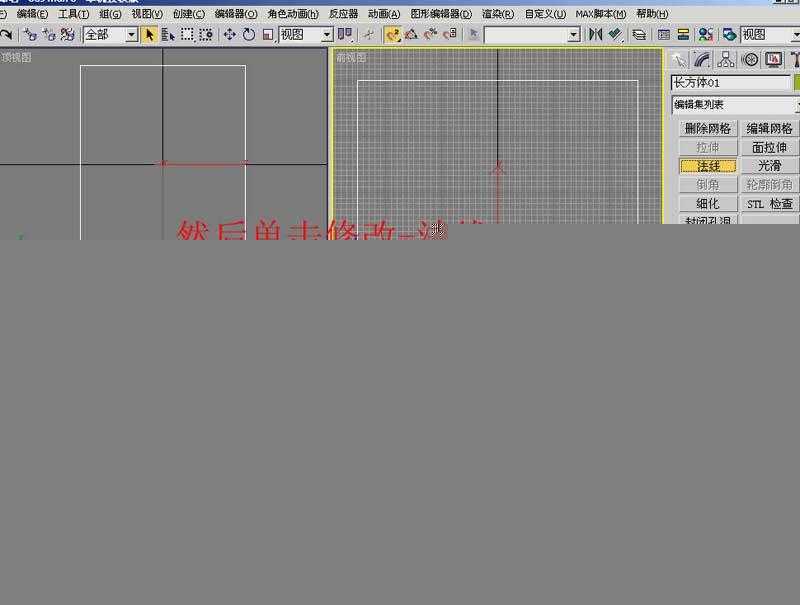
Task: Open the 编辑集列表 modifier list dropdown
Action: [x=735, y=105]
